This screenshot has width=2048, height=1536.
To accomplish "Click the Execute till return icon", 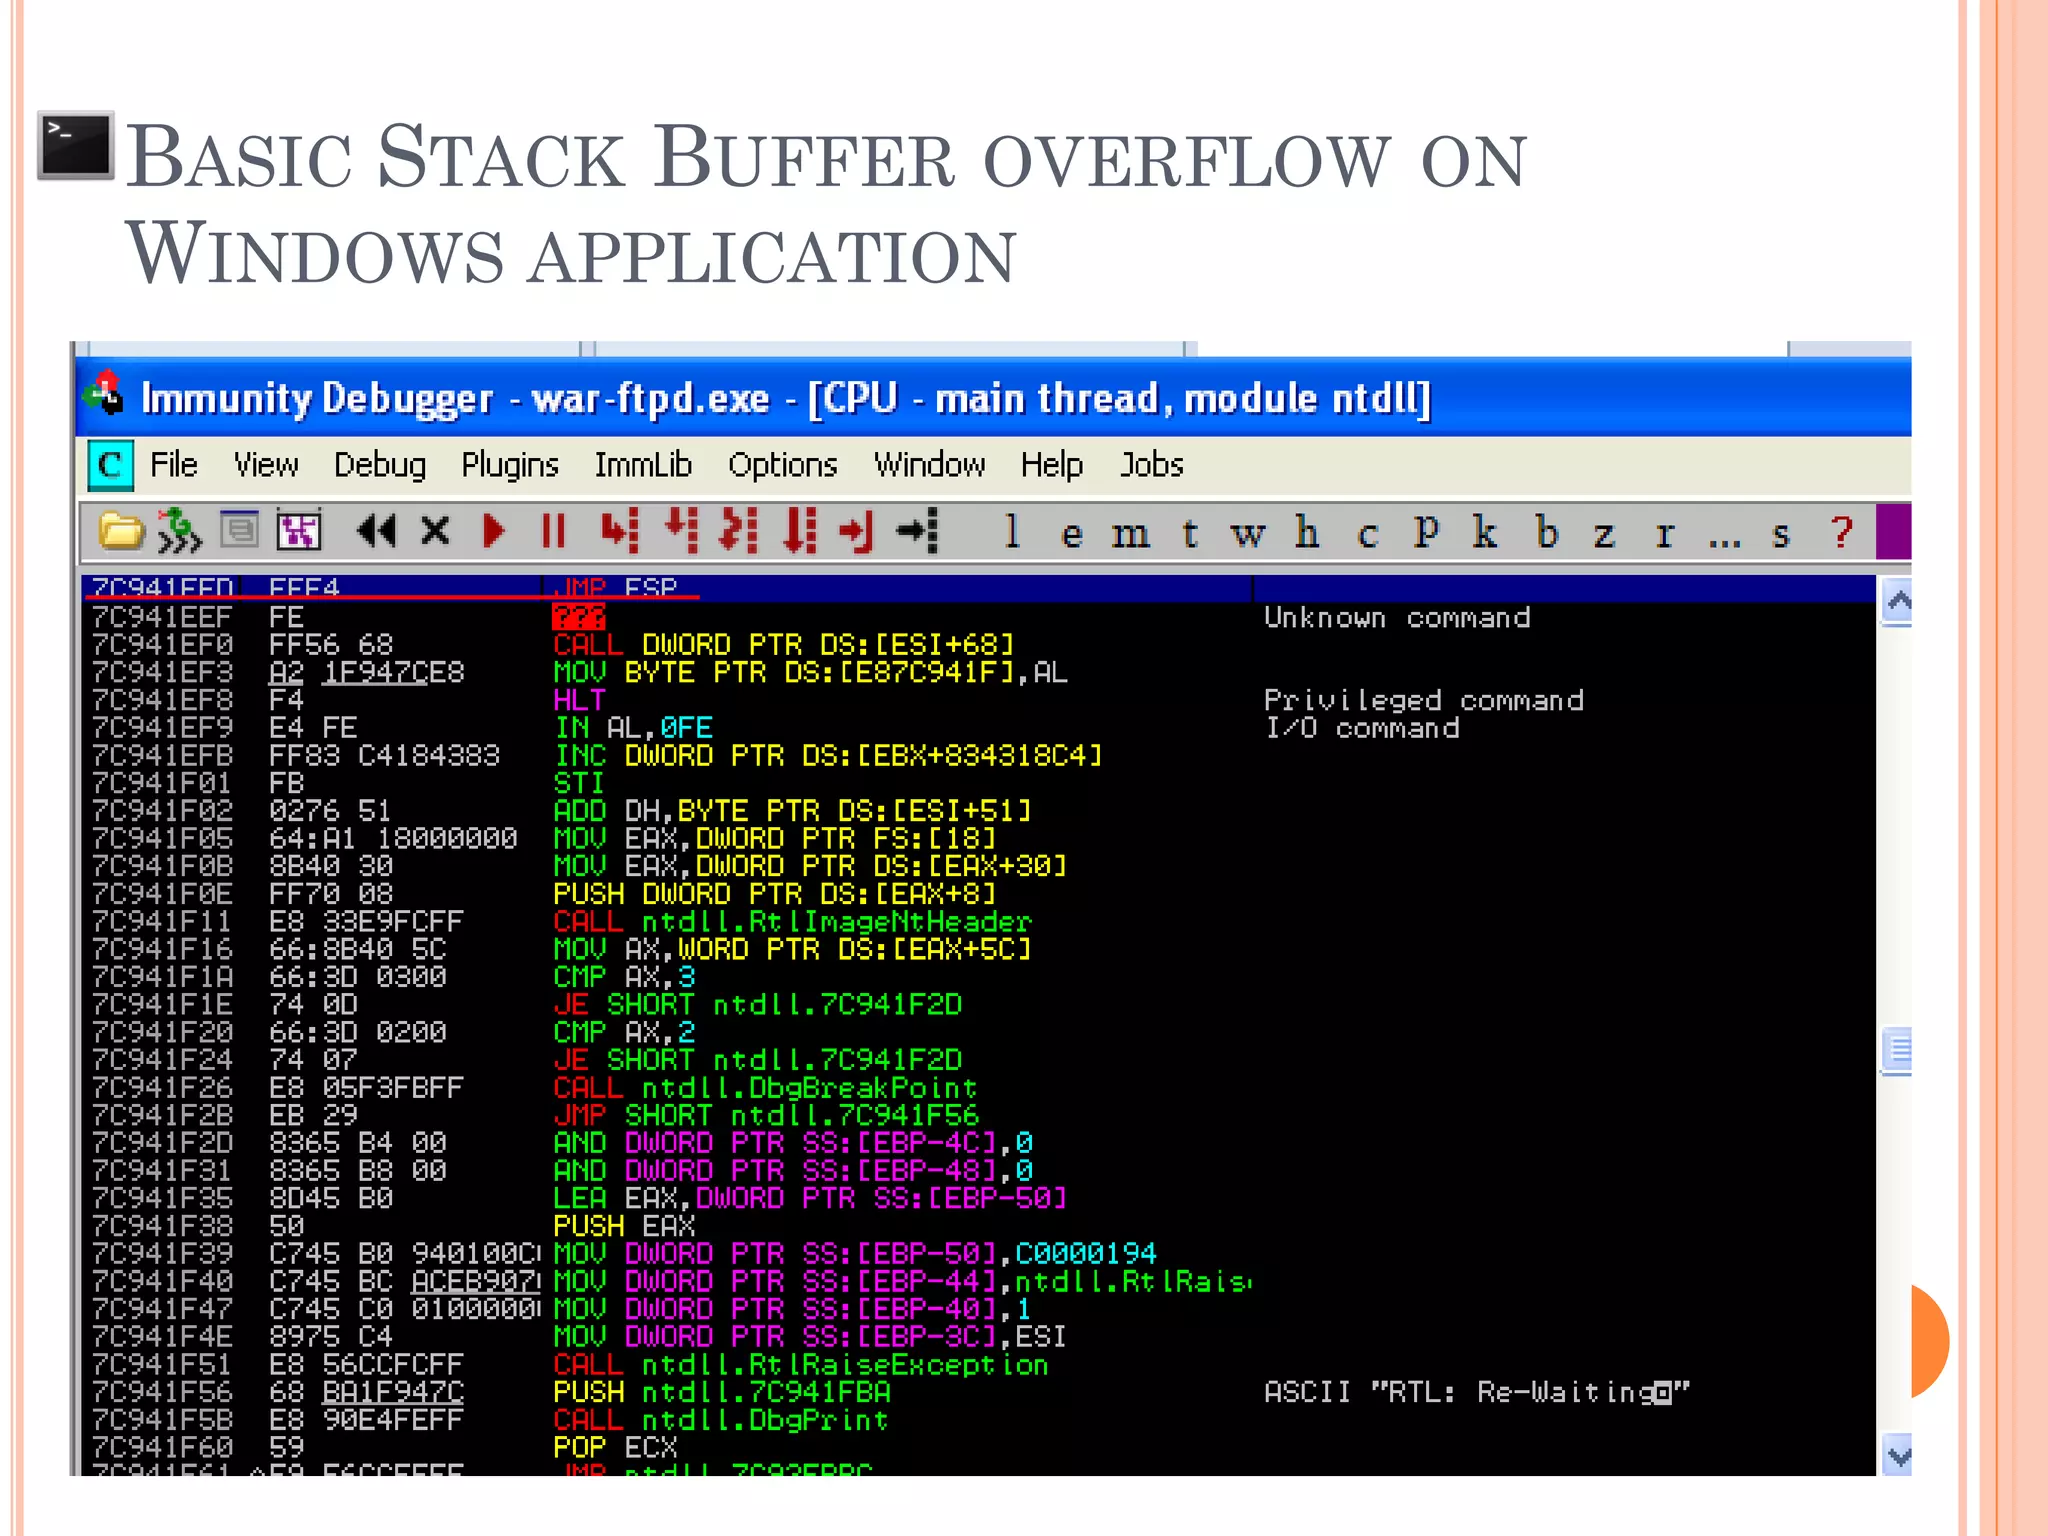I will click(x=857, y=531).
